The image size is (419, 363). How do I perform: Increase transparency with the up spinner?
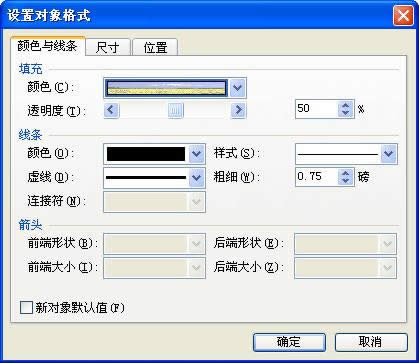click(x=346, y=105)
